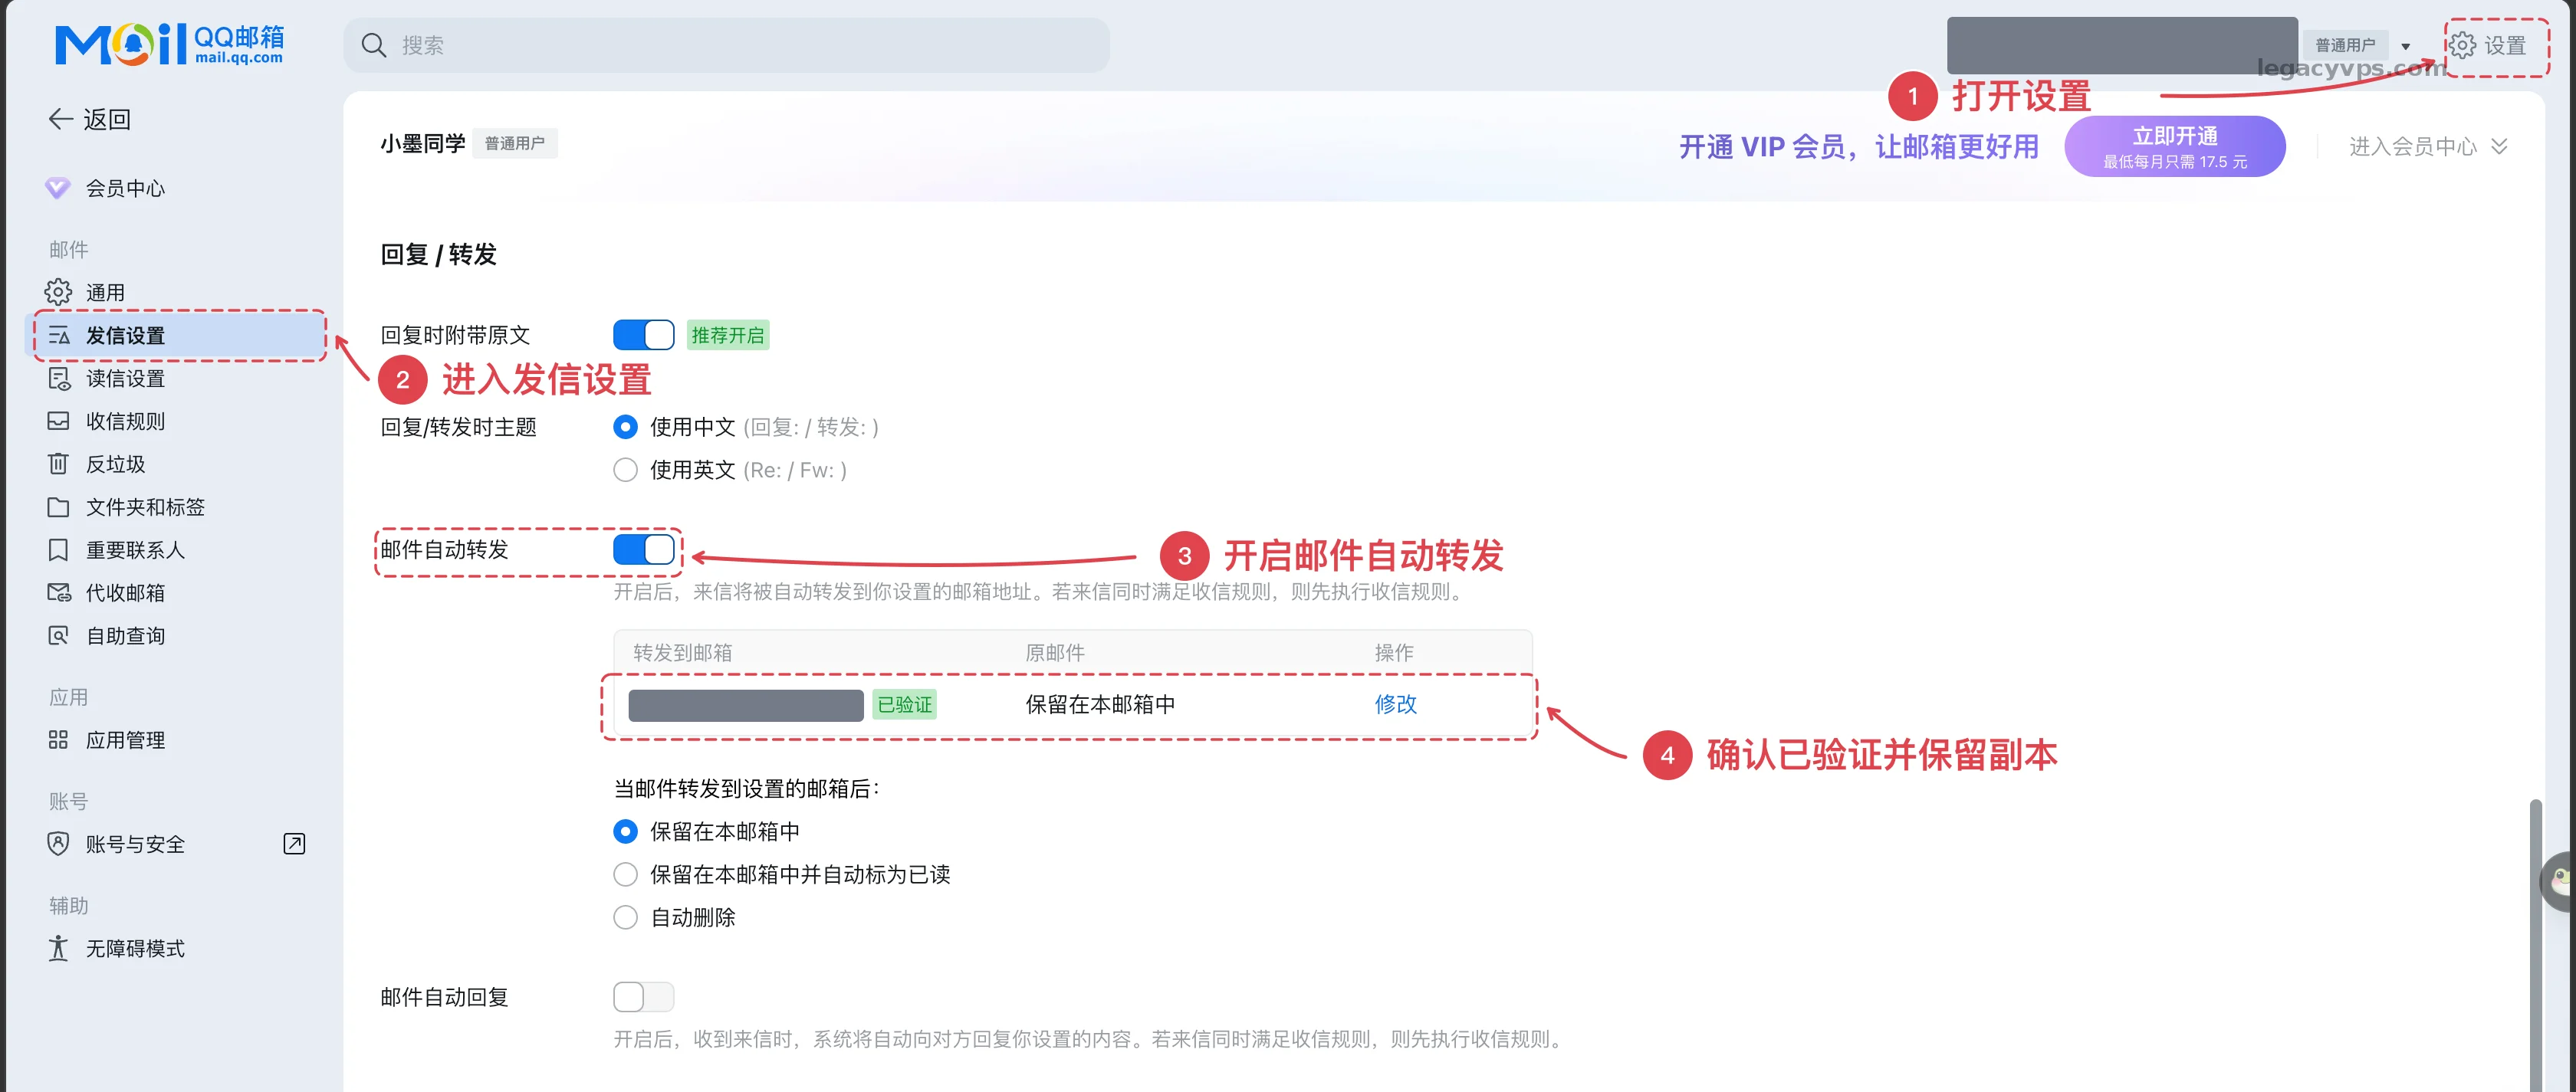Viewport: 2576px width, 1092px height.
Task: Click the proxy mailbox envelope icon
Action: pos(58,593)
